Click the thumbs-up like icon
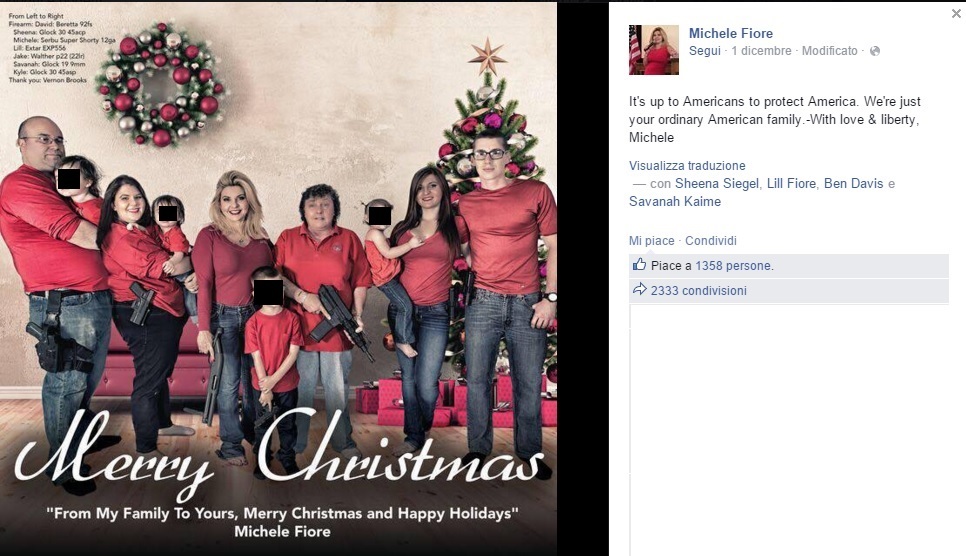 point(639,265)
